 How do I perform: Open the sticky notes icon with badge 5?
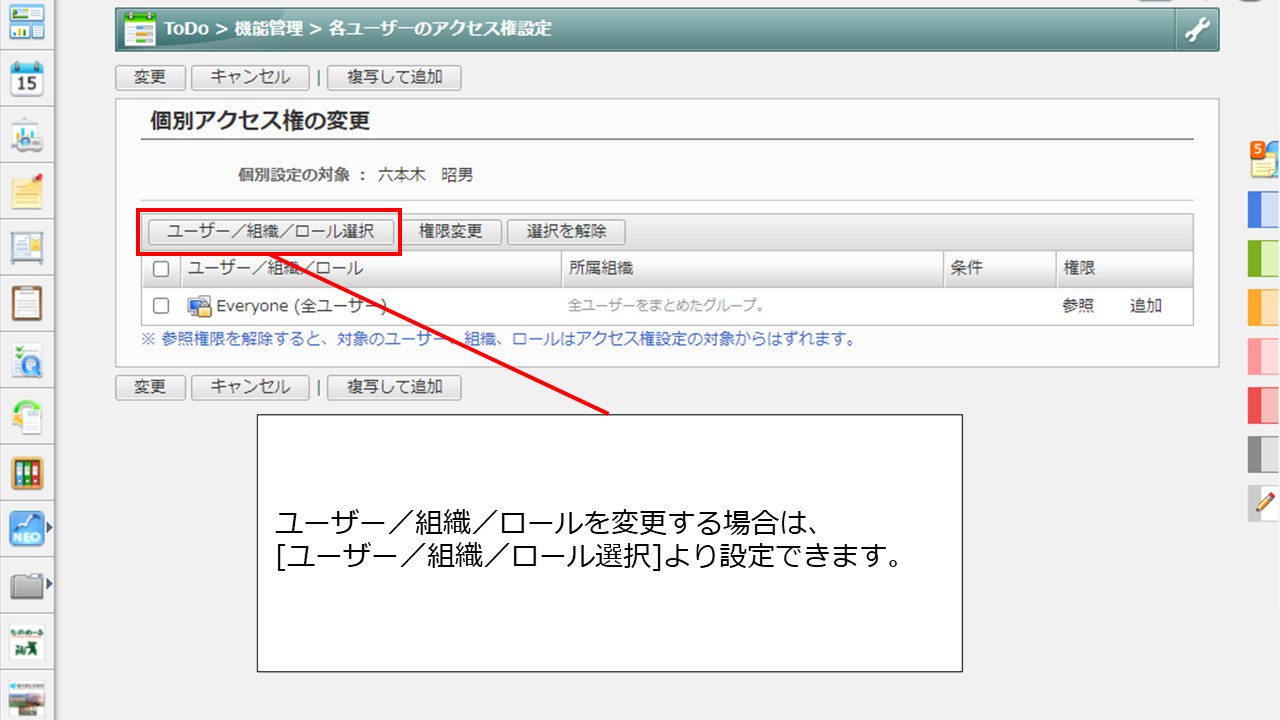[x=1264, y=160]
